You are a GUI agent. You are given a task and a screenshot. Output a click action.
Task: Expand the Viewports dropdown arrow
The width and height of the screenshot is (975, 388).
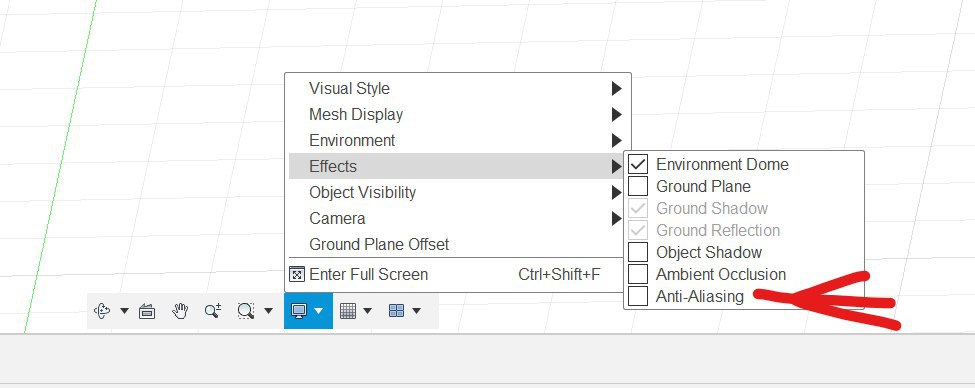(x=416, y=311)
